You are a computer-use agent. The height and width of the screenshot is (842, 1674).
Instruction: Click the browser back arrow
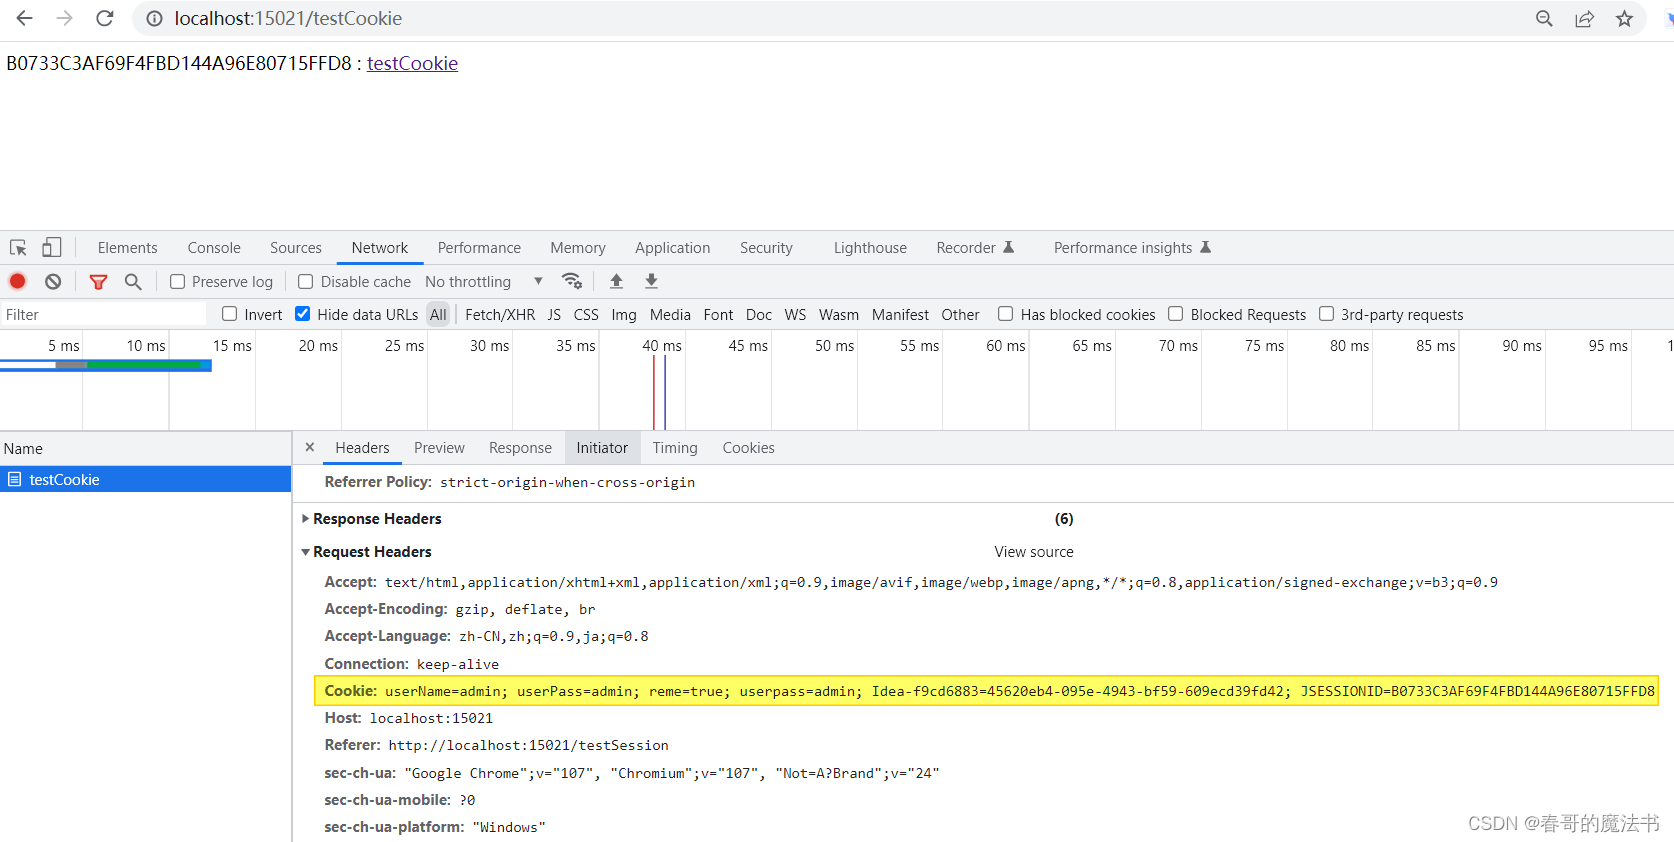click(25, 18)
